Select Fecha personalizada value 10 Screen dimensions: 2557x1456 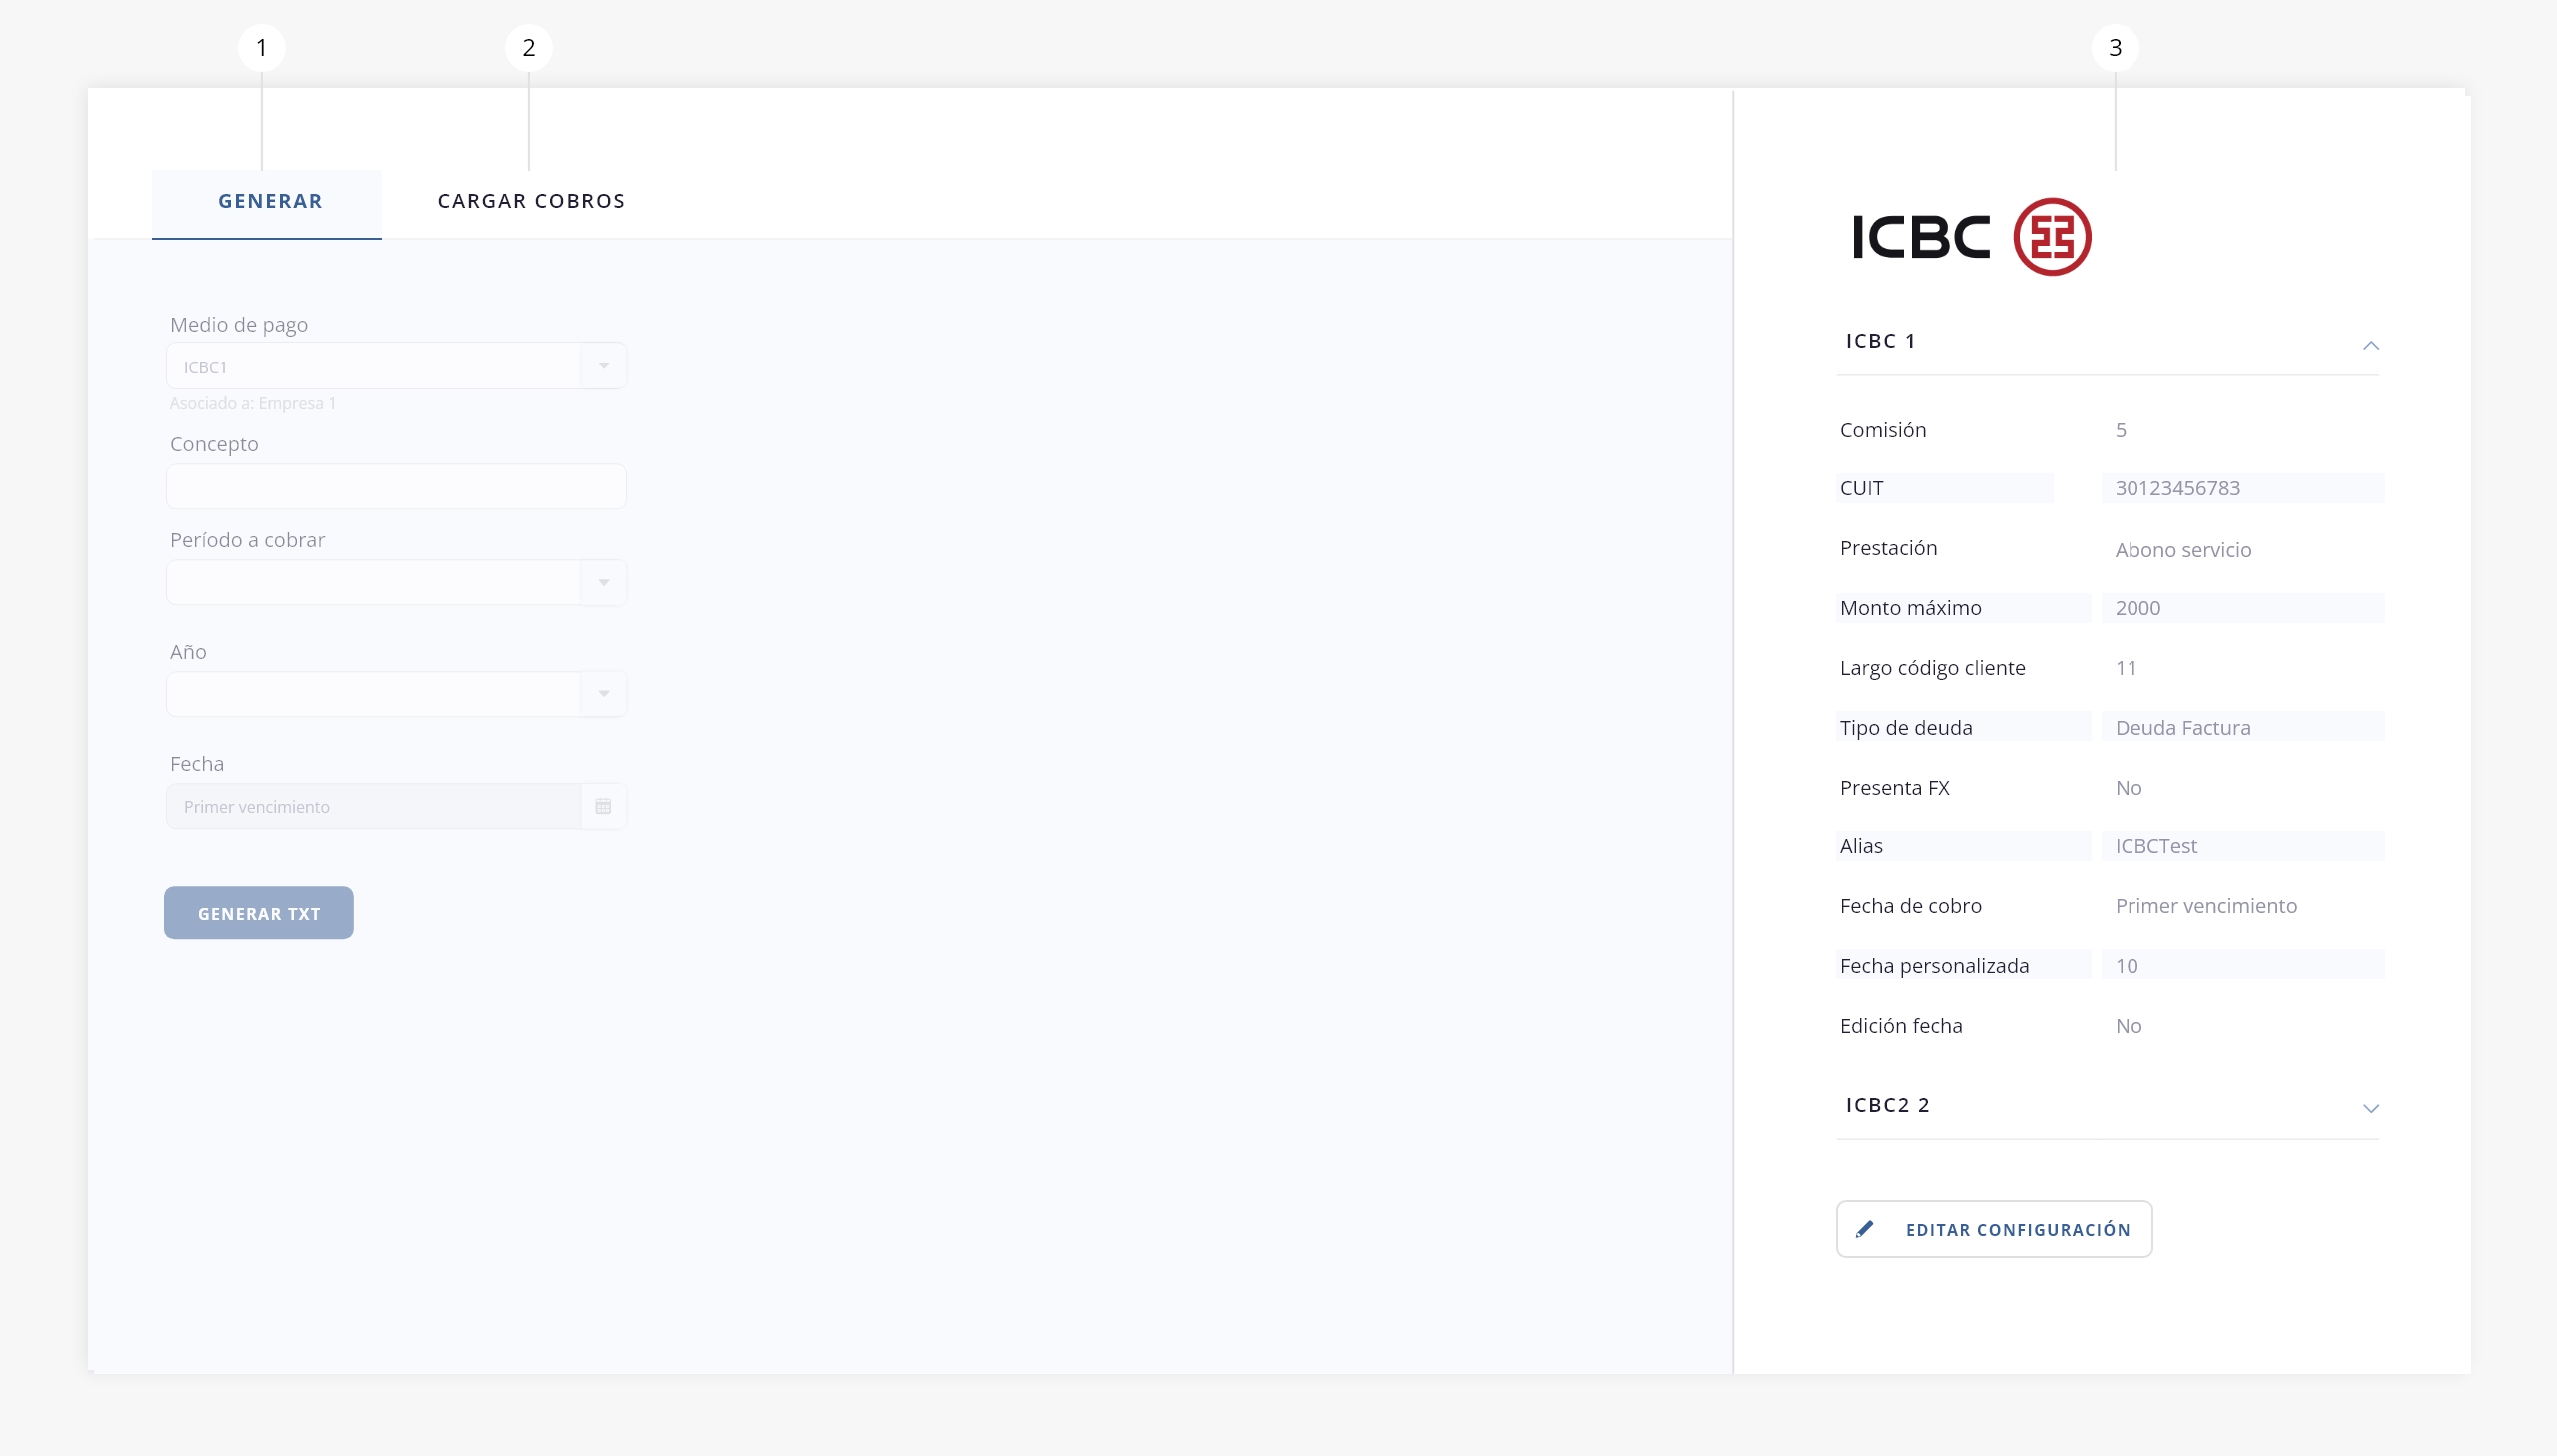(x=2127, y=966)
